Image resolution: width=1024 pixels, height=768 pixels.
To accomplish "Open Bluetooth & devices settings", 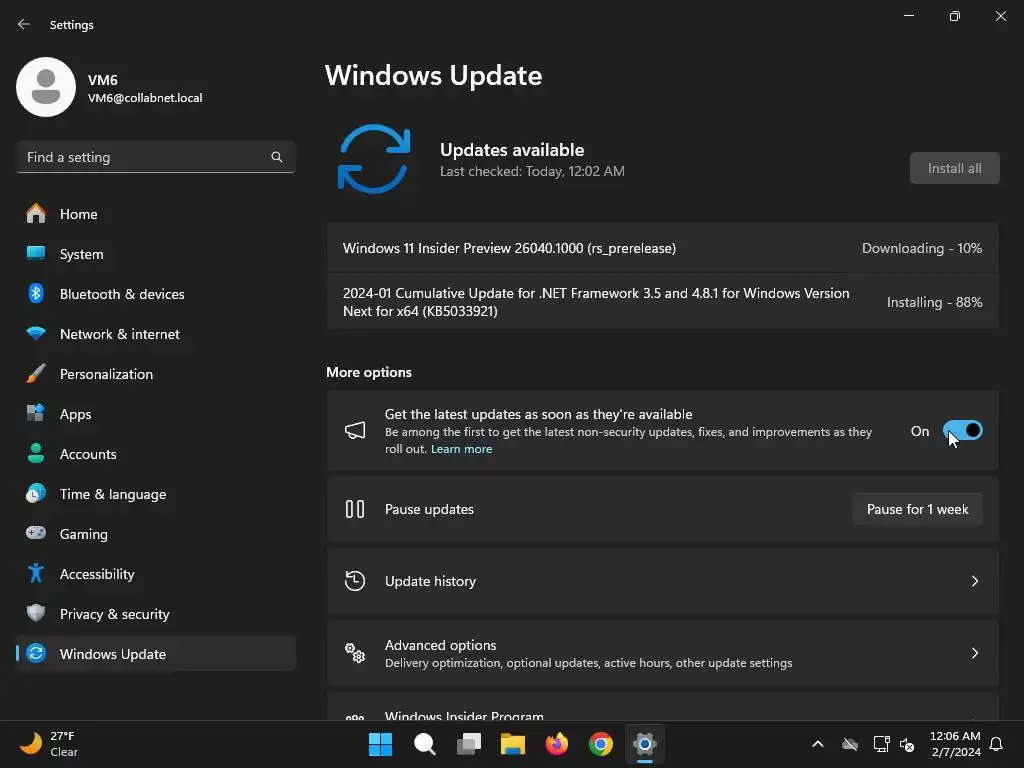I will point(156,294).
